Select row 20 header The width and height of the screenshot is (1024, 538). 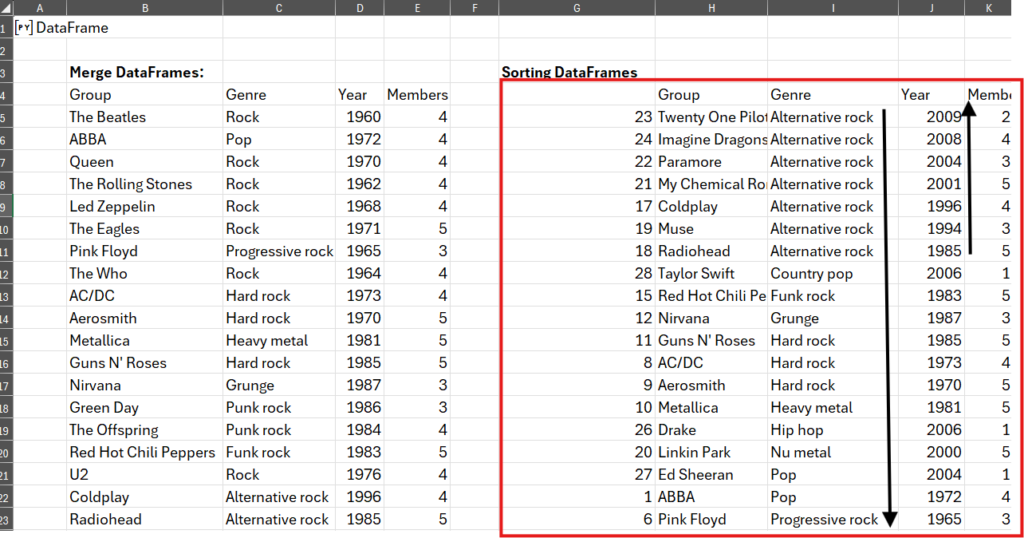click(x=7, y=452)
